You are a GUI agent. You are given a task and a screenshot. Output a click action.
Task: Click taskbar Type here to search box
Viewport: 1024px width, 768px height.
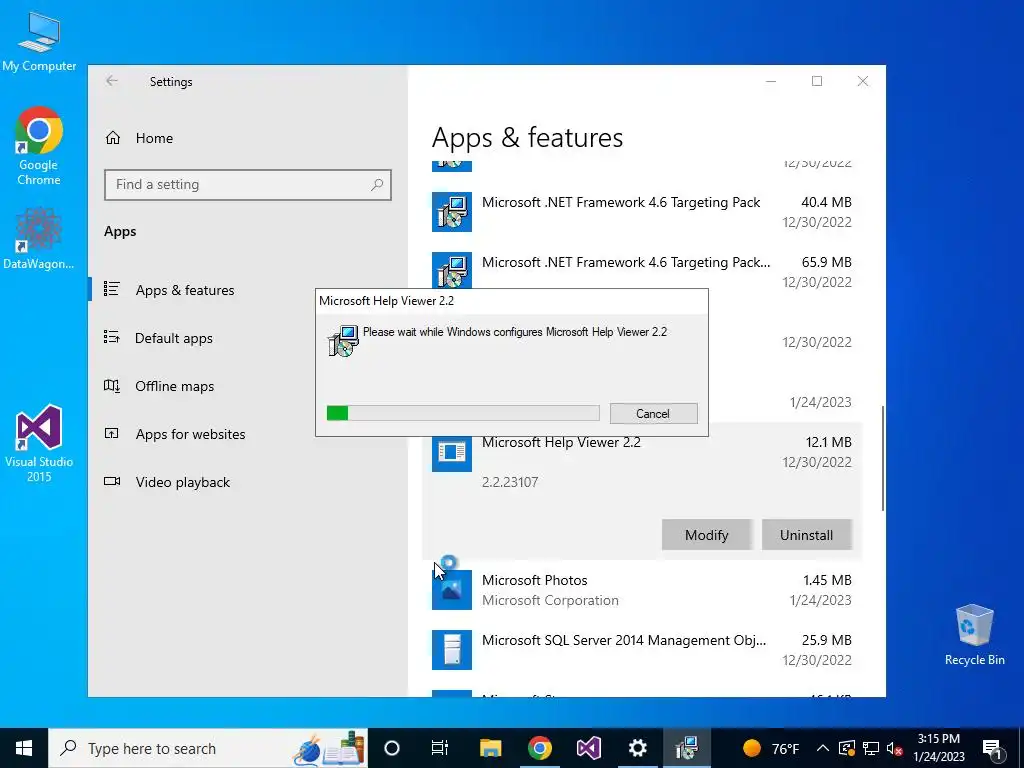click(x=208, y=748)
